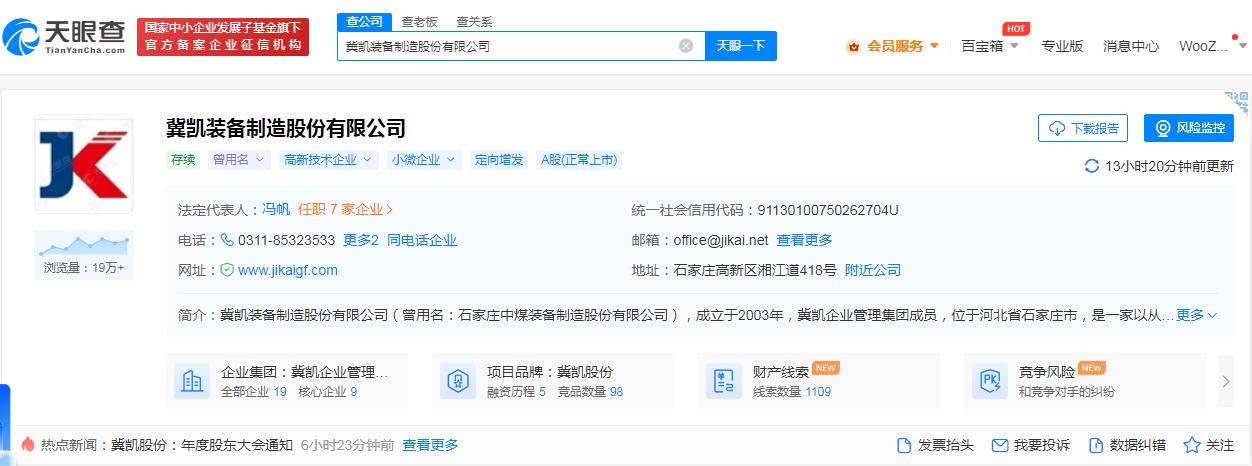Click the invoice header document icon
This screenshot has width=1252, height=466.
(x=904, y=445)
